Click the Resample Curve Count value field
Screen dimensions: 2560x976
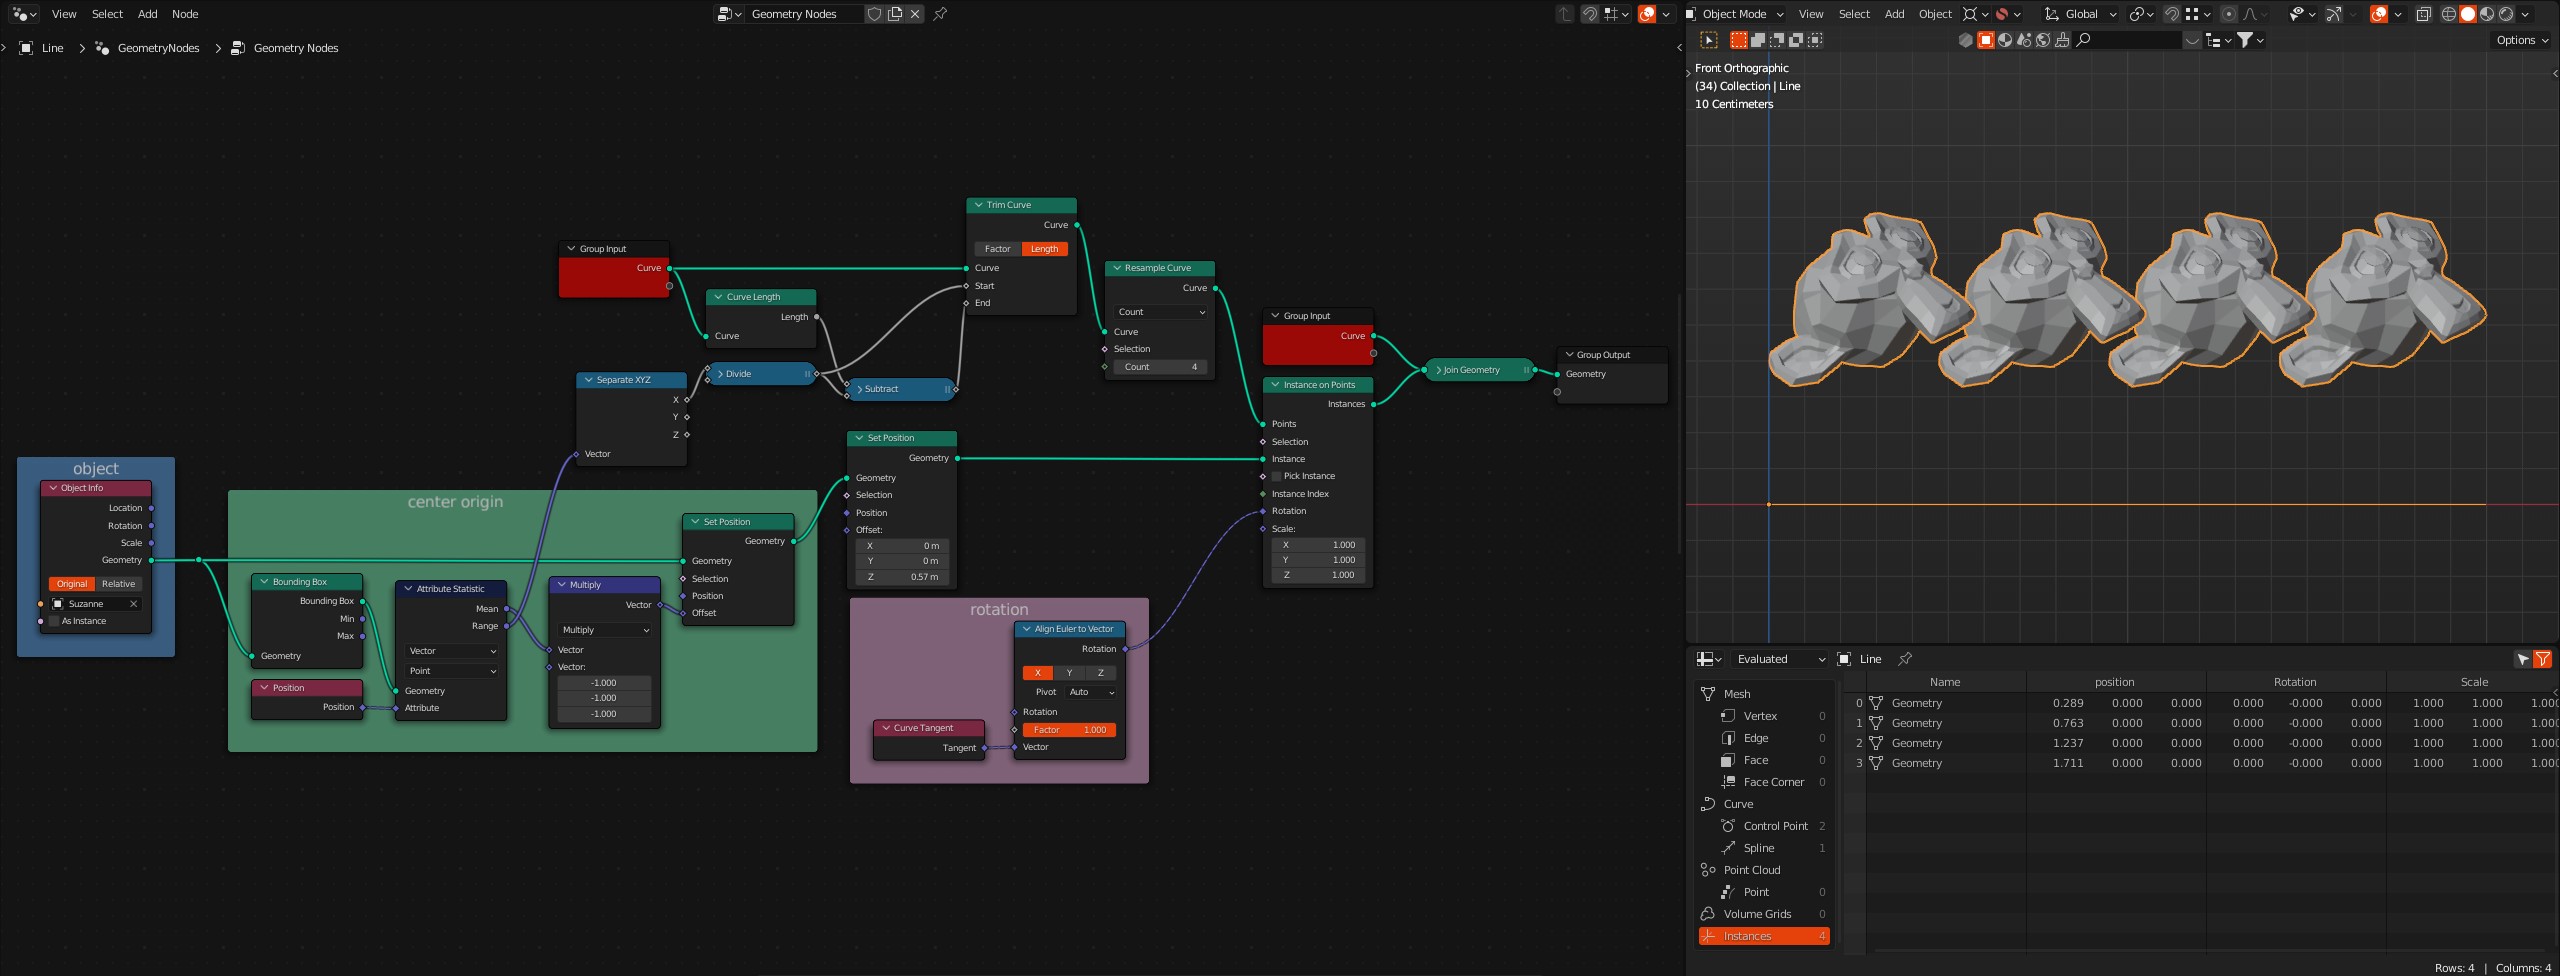pos(1160,367)
